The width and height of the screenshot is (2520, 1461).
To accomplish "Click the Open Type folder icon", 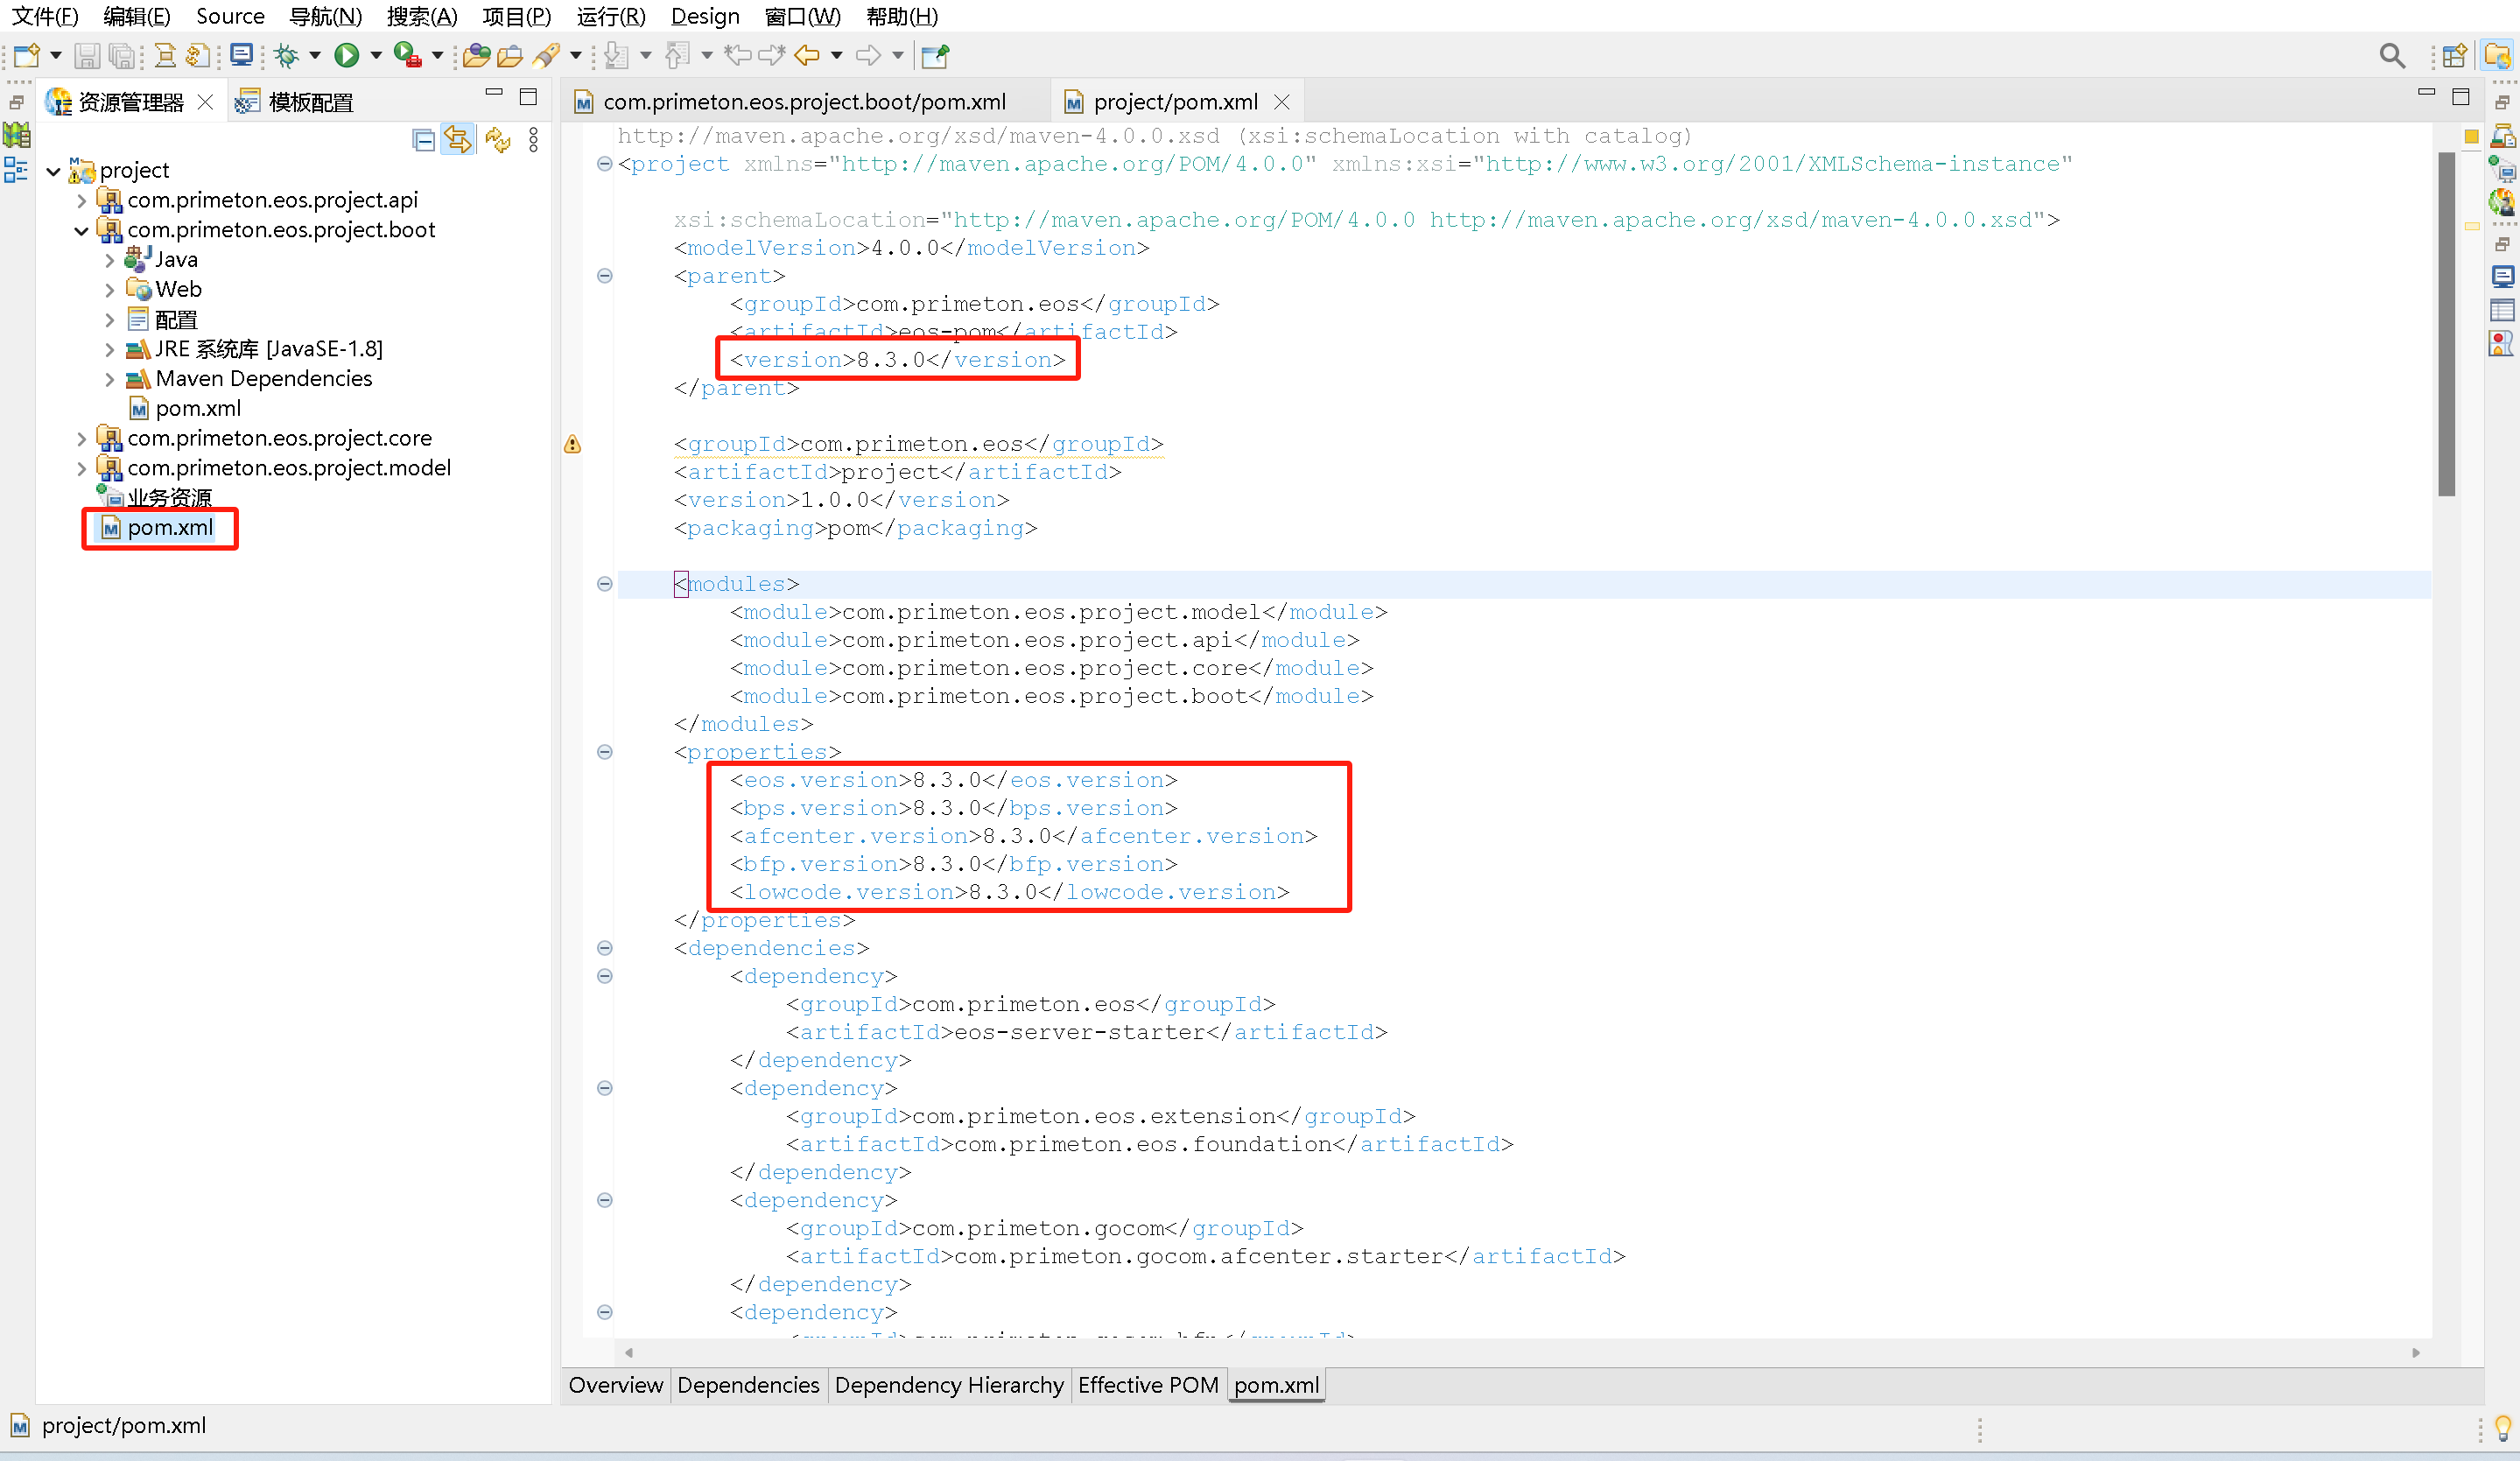I will 477,56.
